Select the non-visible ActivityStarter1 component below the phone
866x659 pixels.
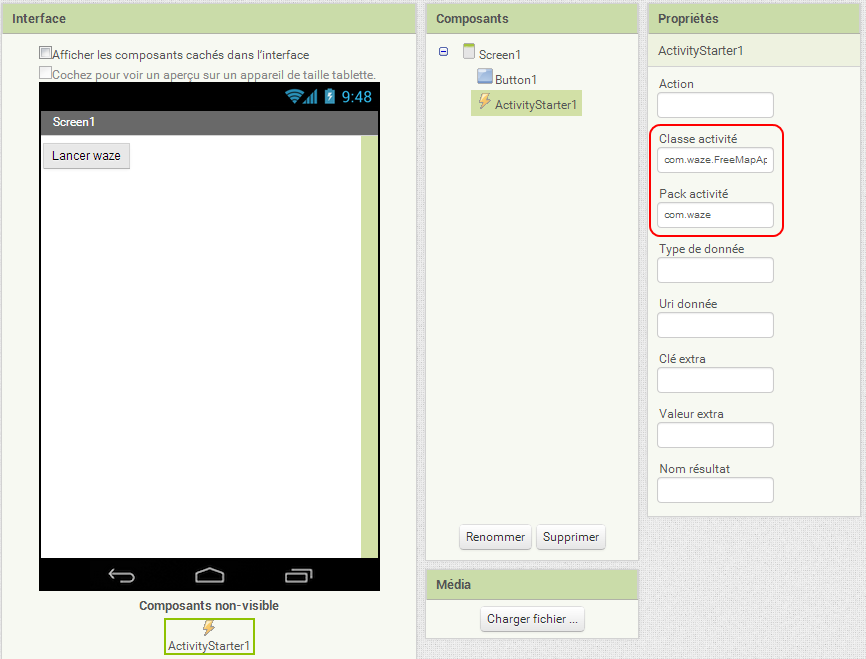click(x=209, y=636)
